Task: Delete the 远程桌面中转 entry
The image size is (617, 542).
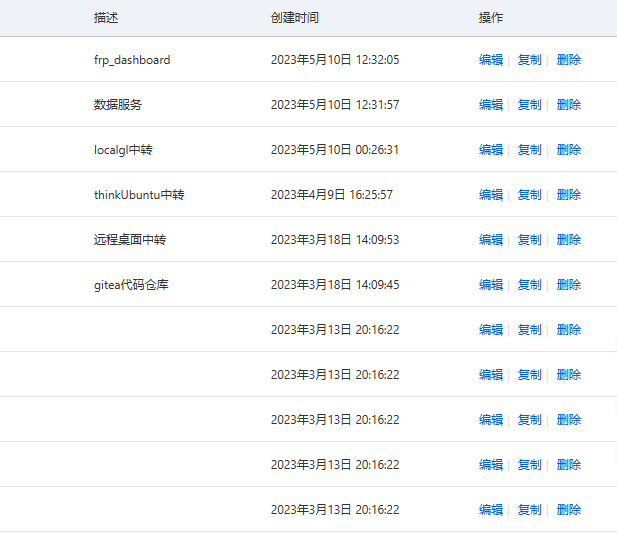Action: 568,240
